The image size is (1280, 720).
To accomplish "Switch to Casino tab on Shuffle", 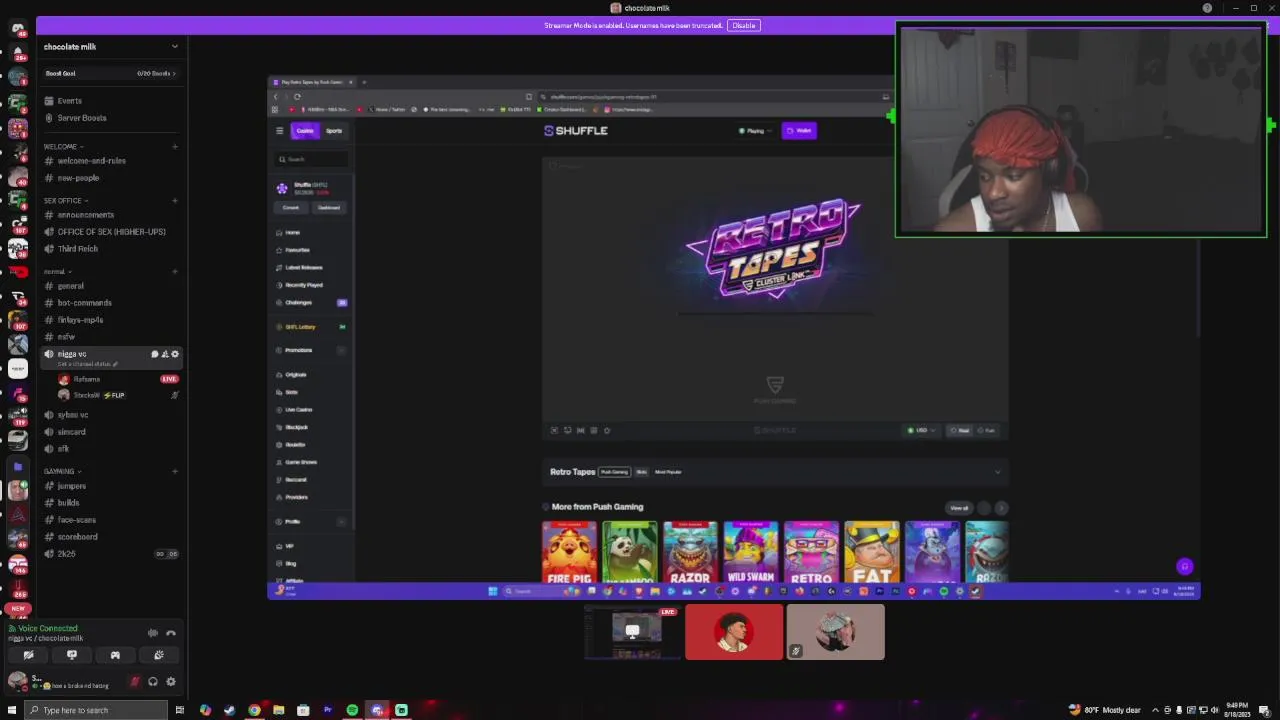I will coord(305,131).
